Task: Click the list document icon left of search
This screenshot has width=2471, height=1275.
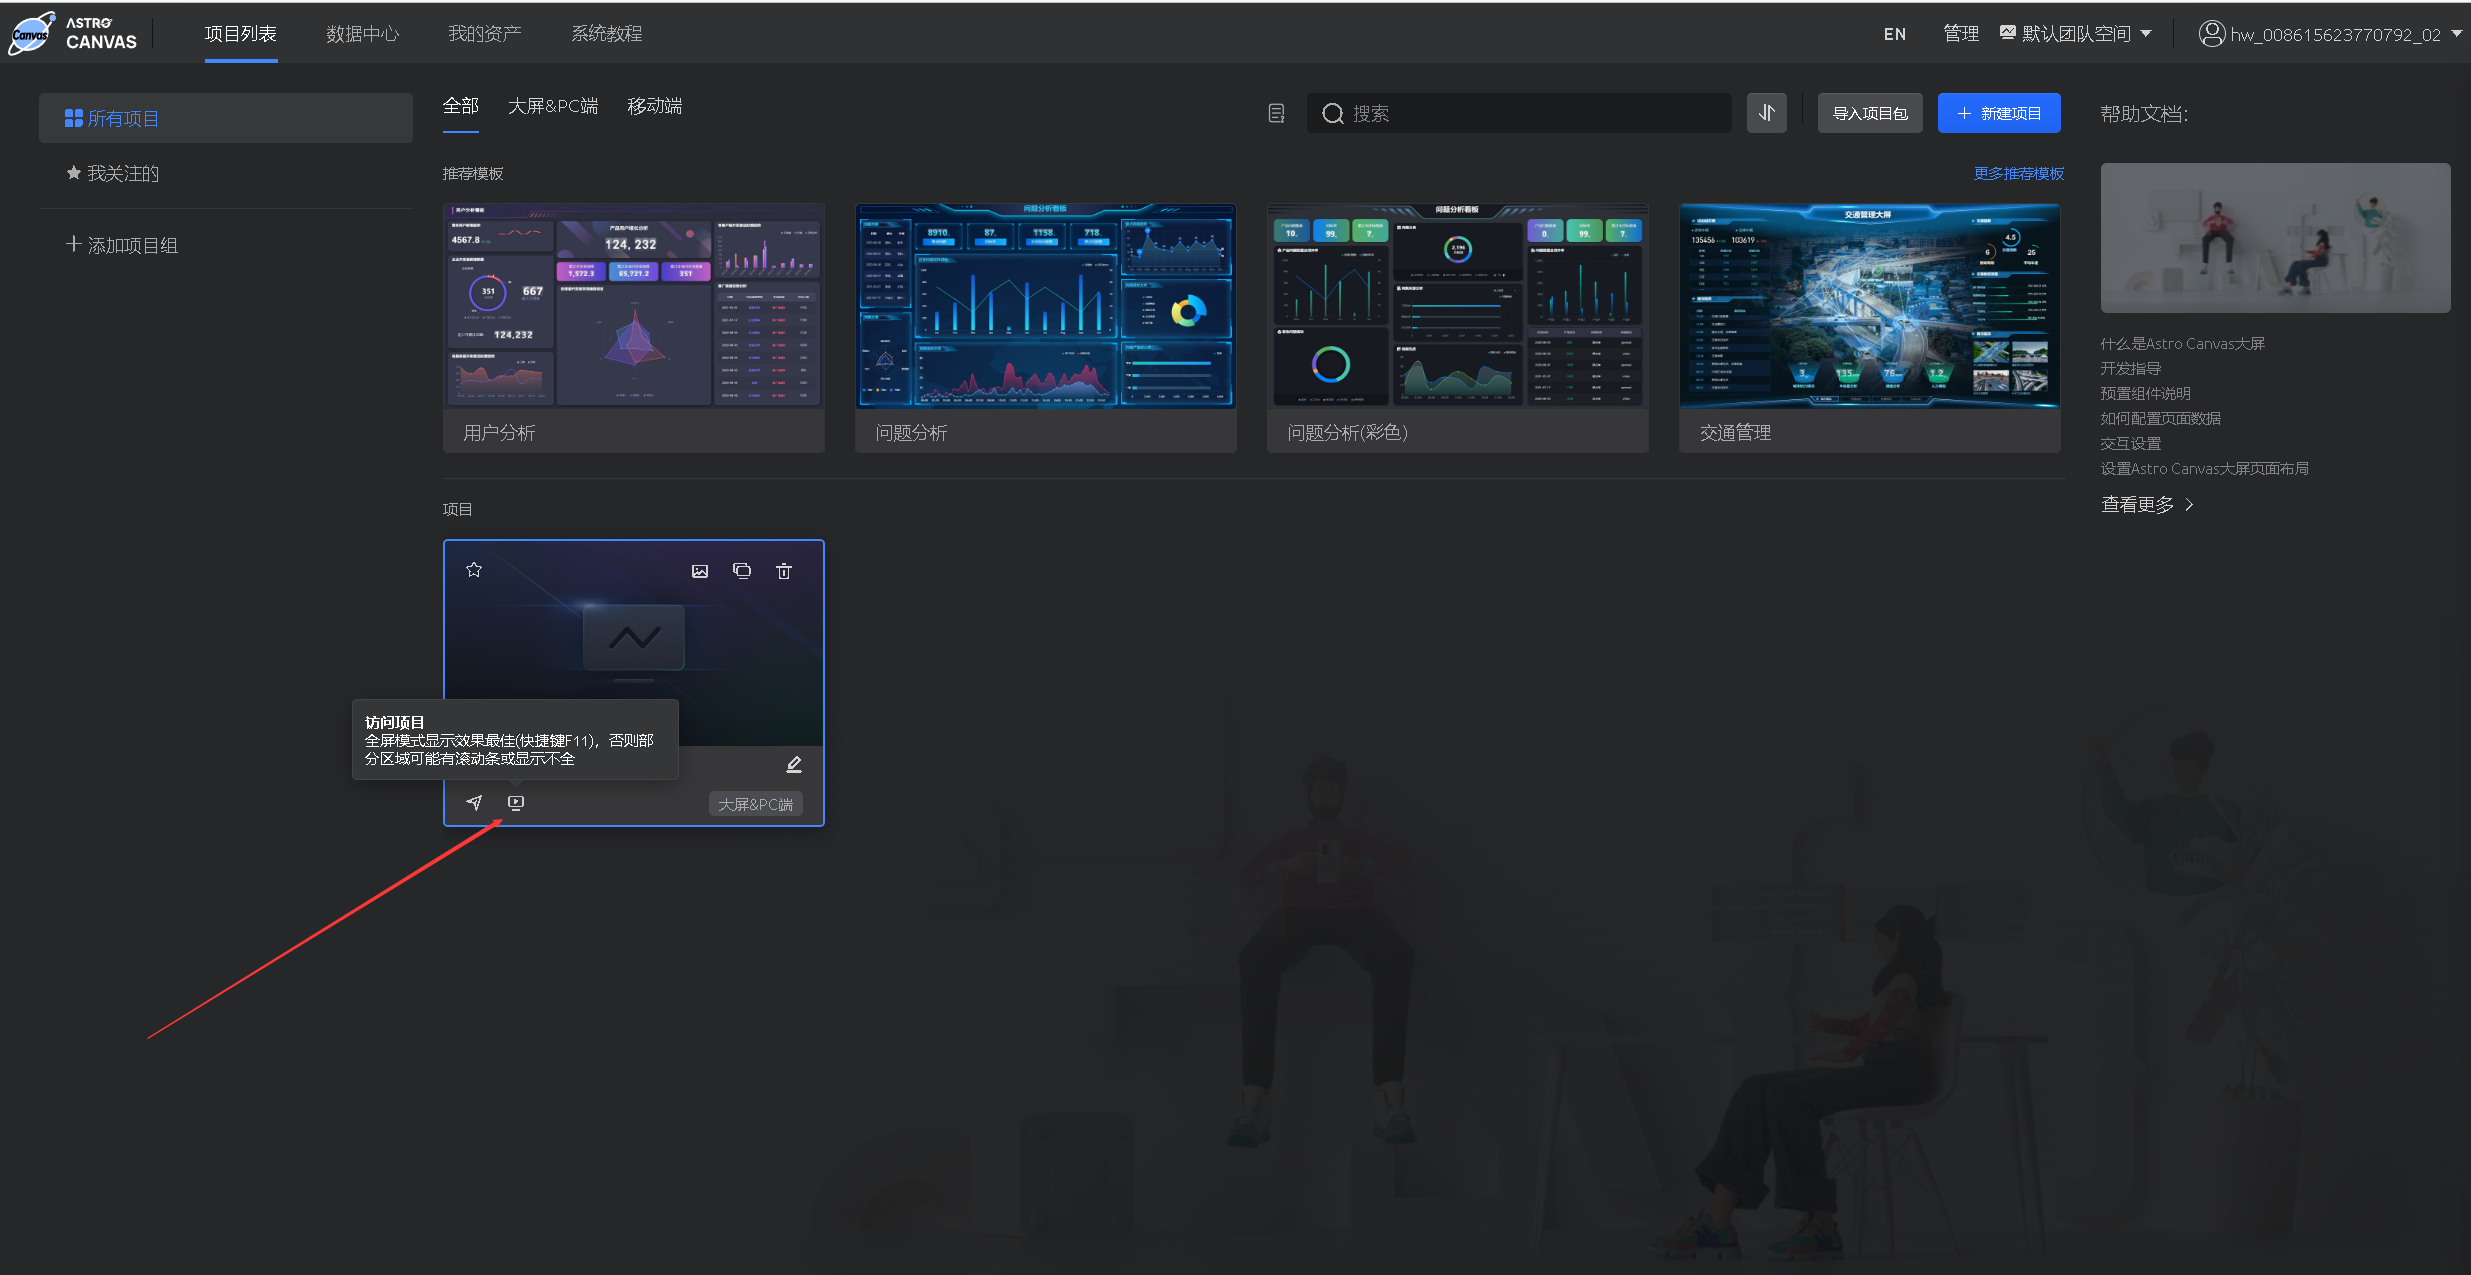Action: click(x=1276, y=113)
